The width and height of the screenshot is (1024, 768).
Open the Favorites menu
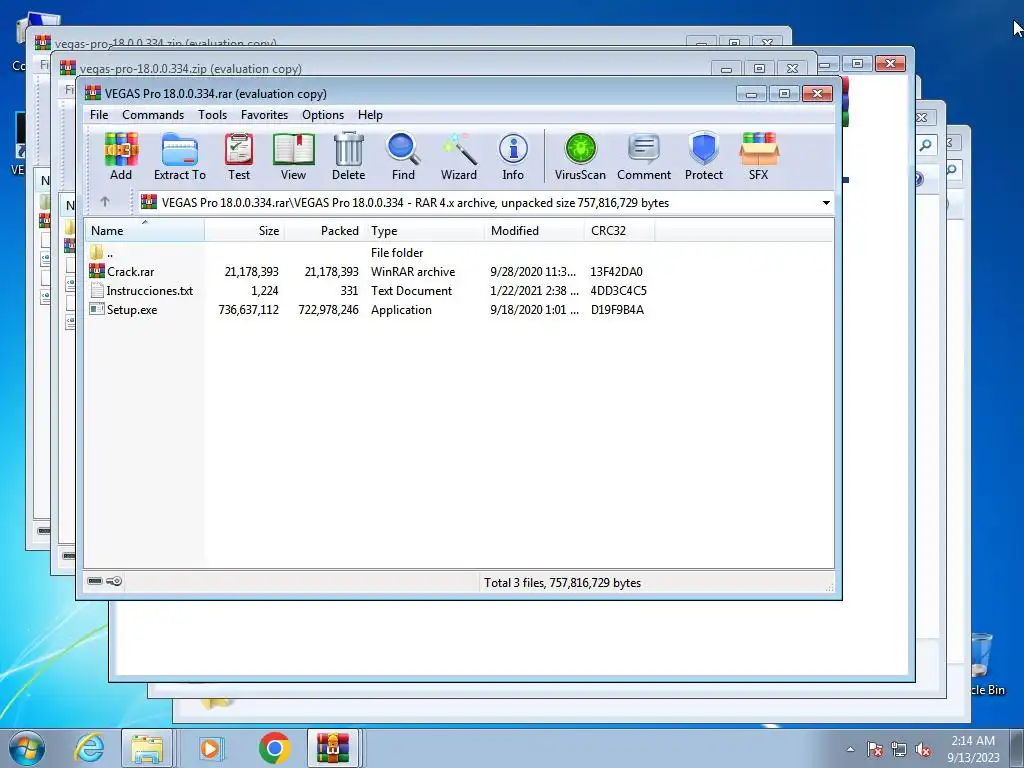(x=264, y=115)
